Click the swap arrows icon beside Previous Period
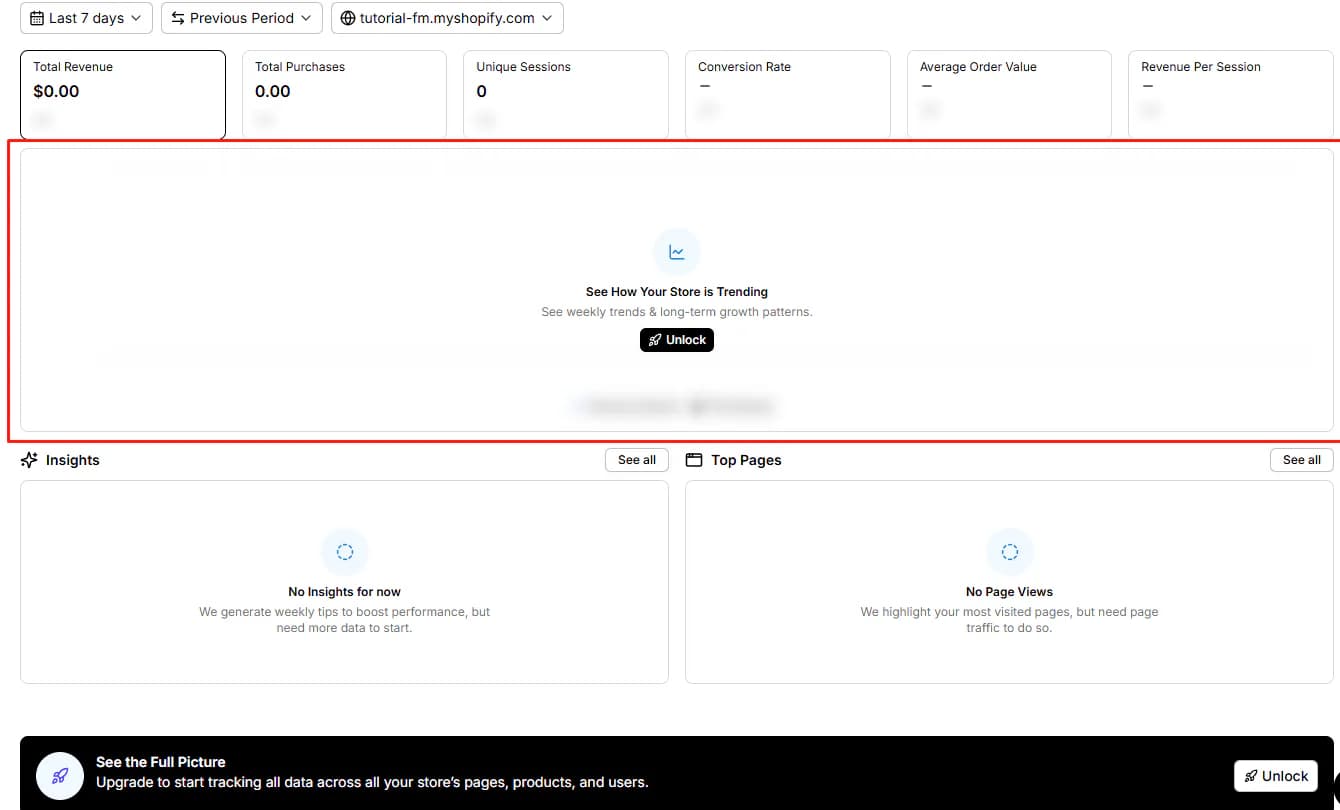The image size is (1340, 810). (x=178, y=18)
